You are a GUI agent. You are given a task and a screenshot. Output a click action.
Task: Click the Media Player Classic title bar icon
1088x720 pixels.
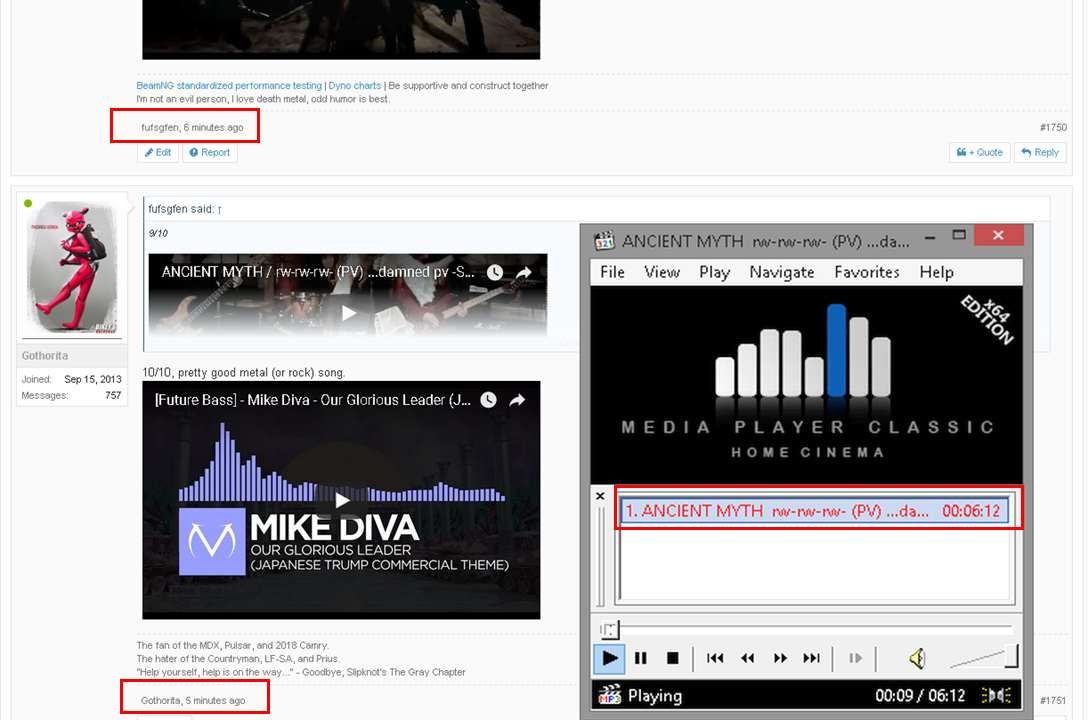604,241
